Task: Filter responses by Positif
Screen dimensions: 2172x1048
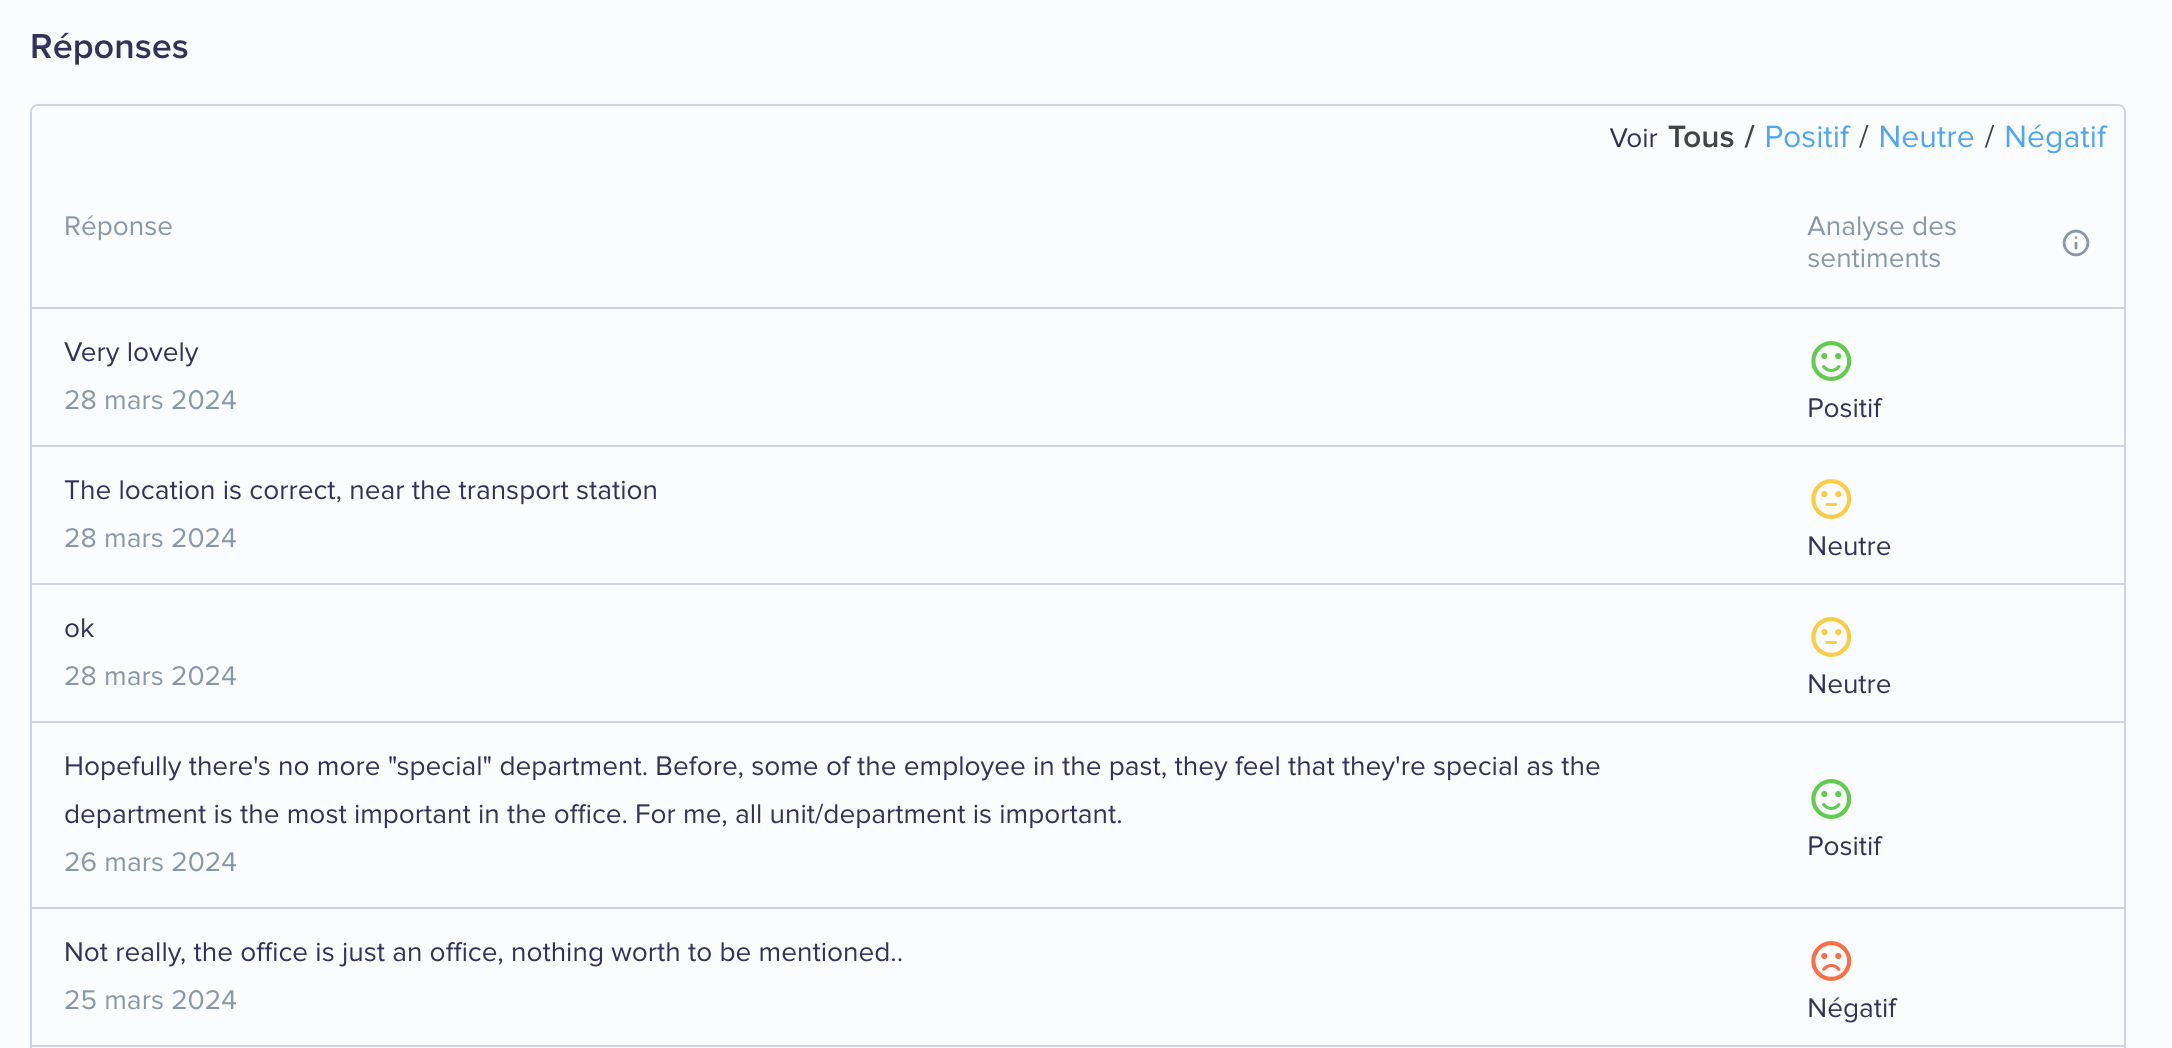Action: coord(1806,137)
